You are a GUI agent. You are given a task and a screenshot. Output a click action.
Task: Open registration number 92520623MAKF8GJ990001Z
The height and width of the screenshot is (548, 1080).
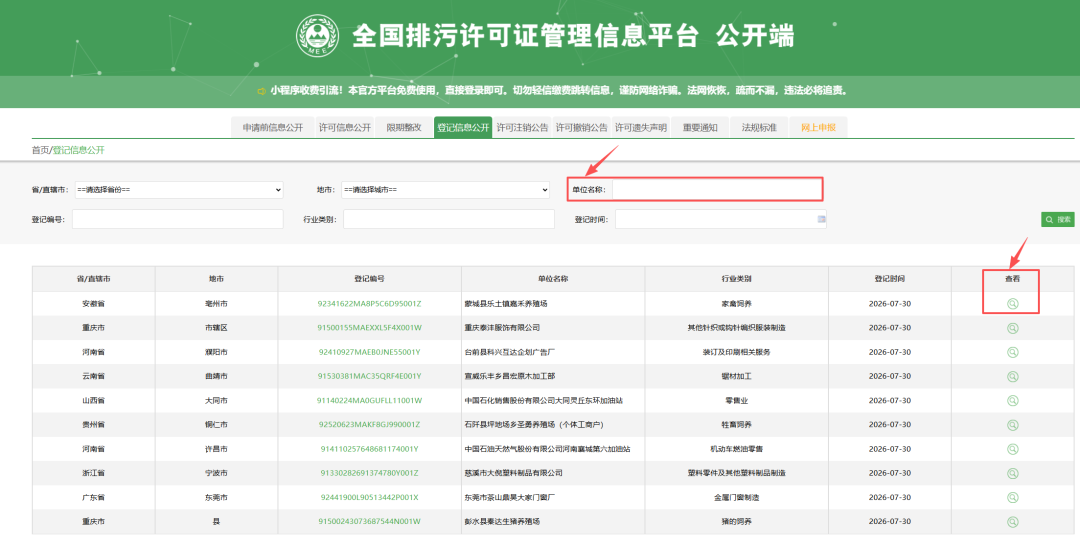coord(369,425)
